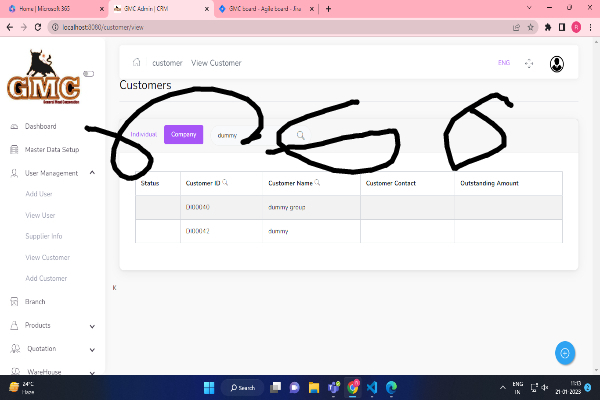Toggle the sidebar collapse switch near logo
Screen dimensions: 600x400
tap(88, 73)
